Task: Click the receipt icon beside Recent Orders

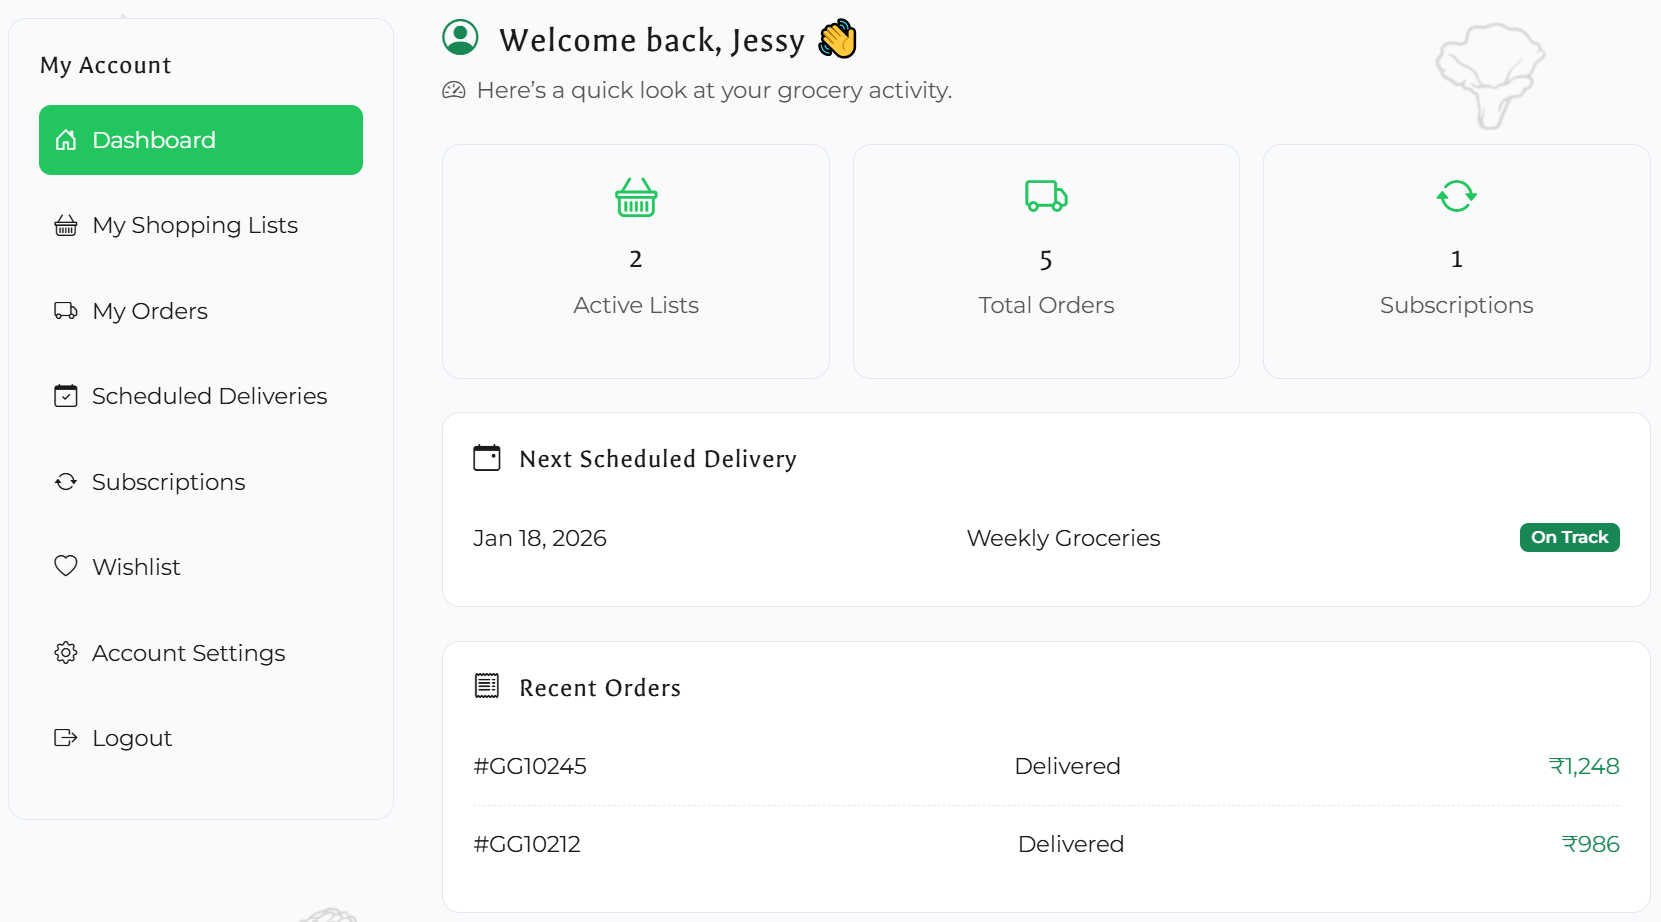Action: [487, 686]
